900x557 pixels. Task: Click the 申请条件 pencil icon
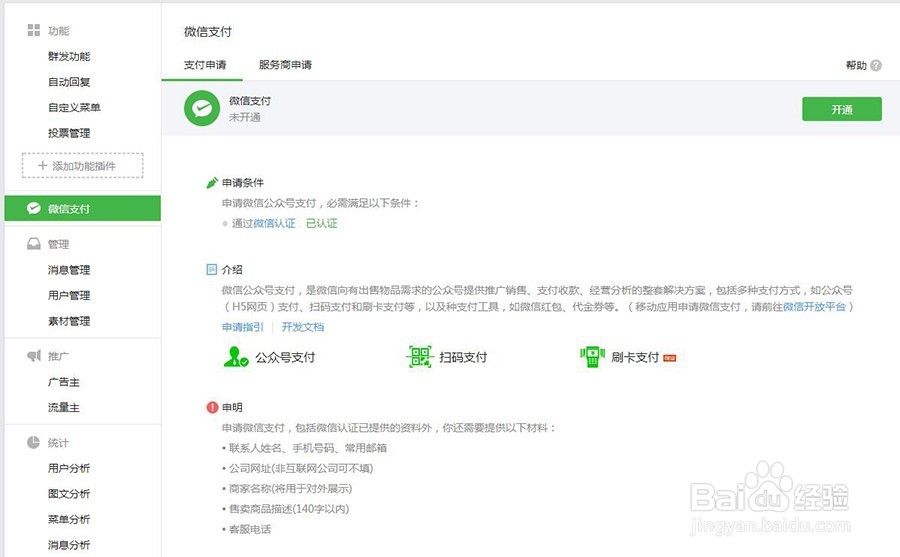[x=212, y=183]
